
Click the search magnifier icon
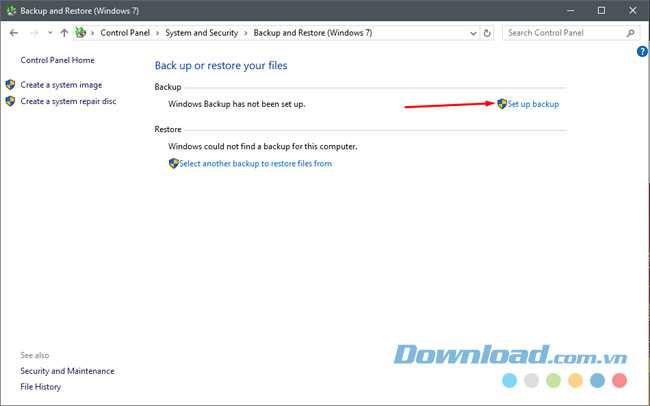[x=631, y=33]
